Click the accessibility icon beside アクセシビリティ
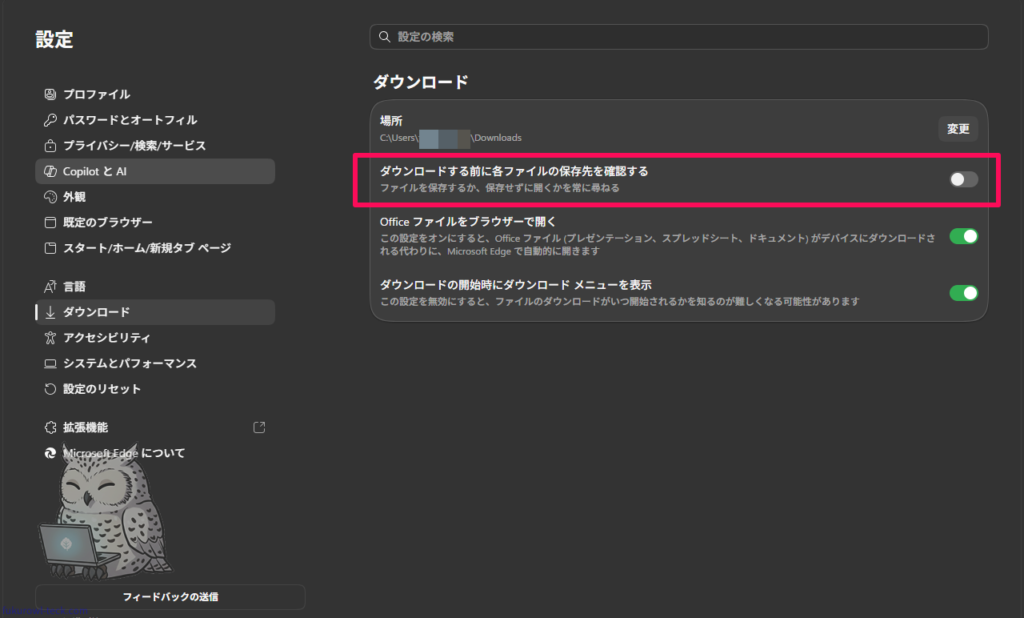The image size is (1024, 618). [50, 338]
